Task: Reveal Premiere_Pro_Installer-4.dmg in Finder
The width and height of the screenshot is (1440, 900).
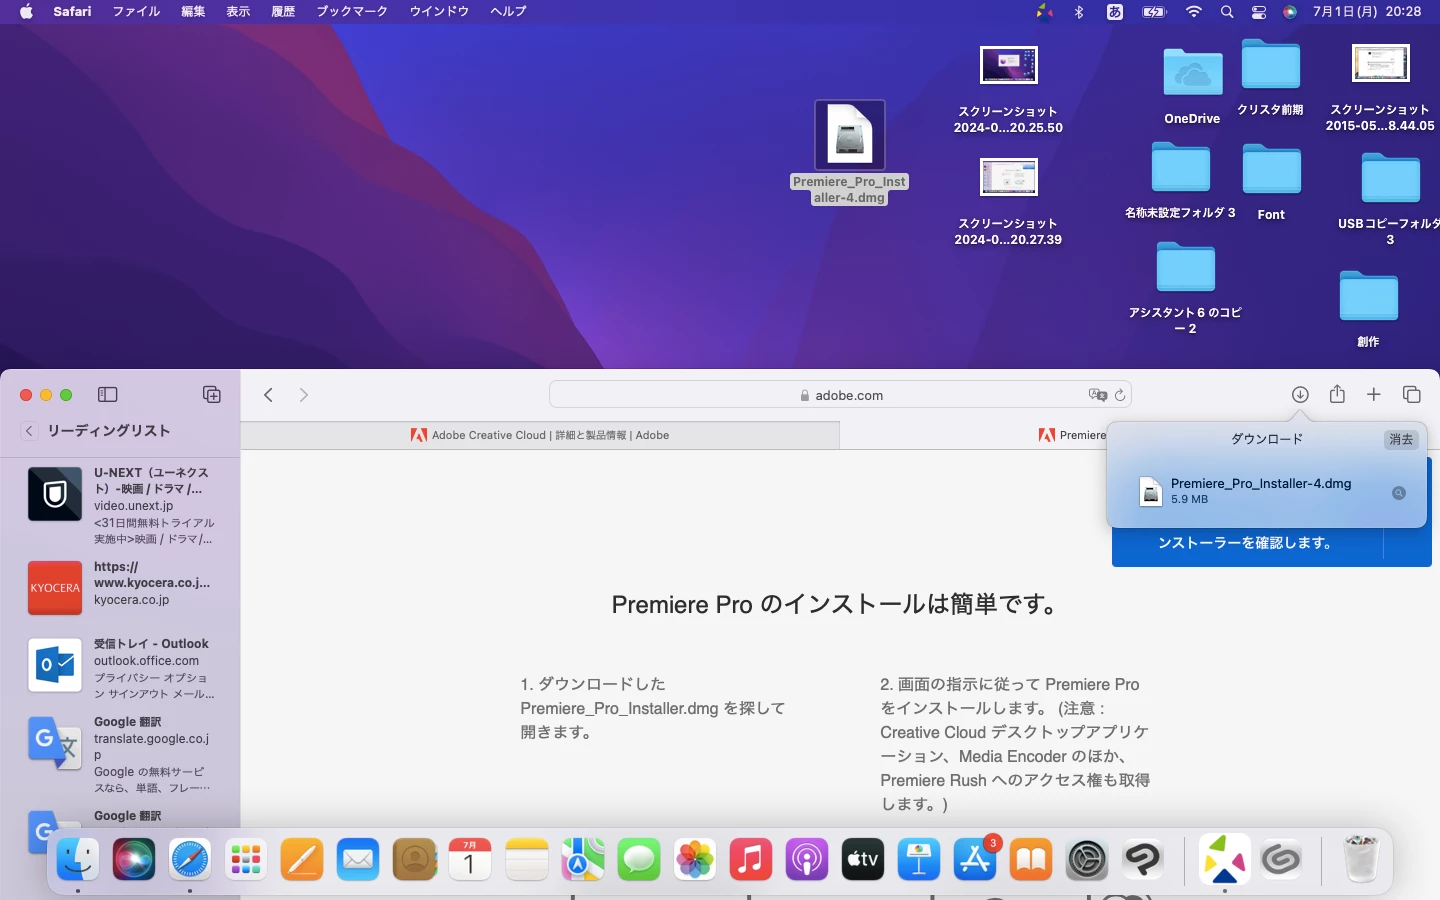Action: click(1399, 492)
